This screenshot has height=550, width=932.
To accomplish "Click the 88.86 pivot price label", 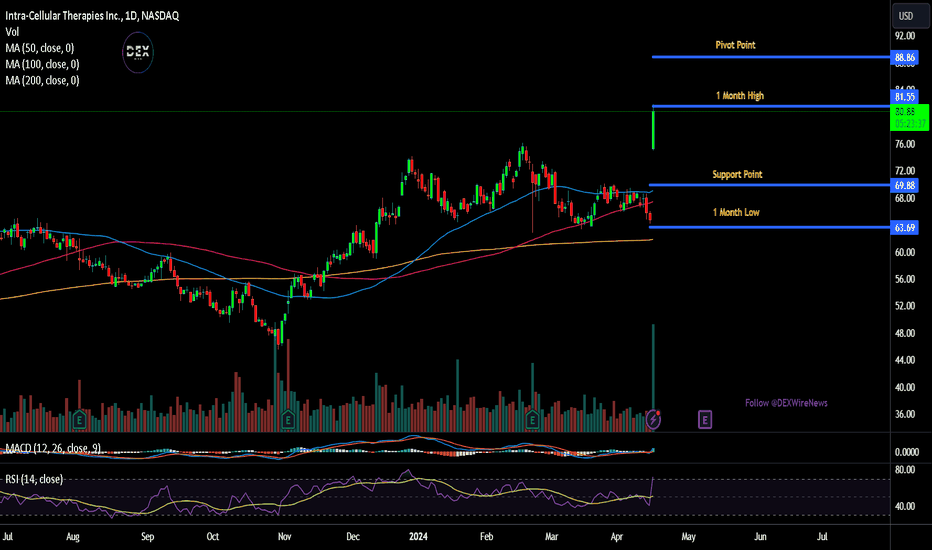I will pyautogui.click(x=905, y=58).
